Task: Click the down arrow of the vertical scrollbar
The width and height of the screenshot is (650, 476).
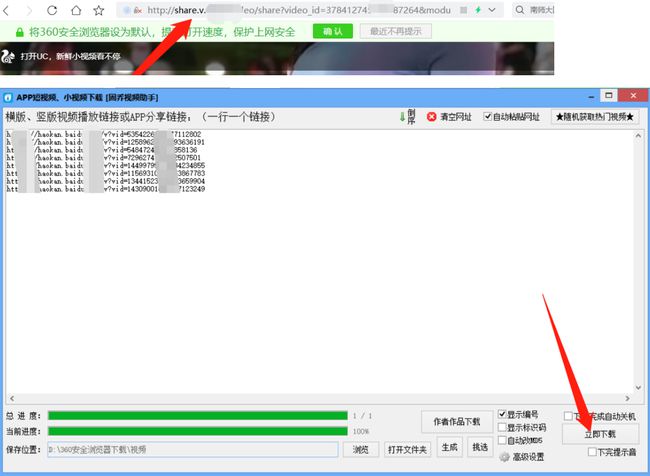Action: point(638,388)
